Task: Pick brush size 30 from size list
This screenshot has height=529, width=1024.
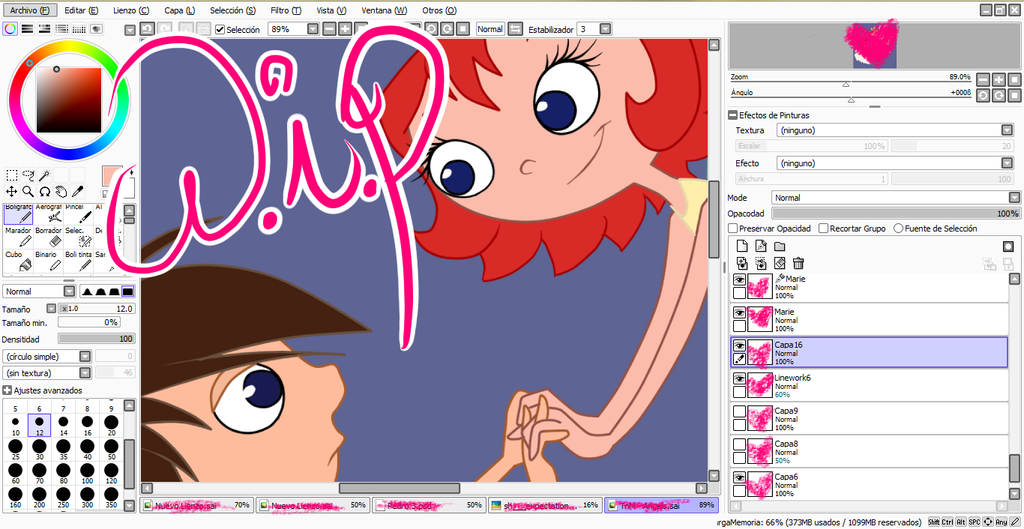Action: click(x=39, y=451)
